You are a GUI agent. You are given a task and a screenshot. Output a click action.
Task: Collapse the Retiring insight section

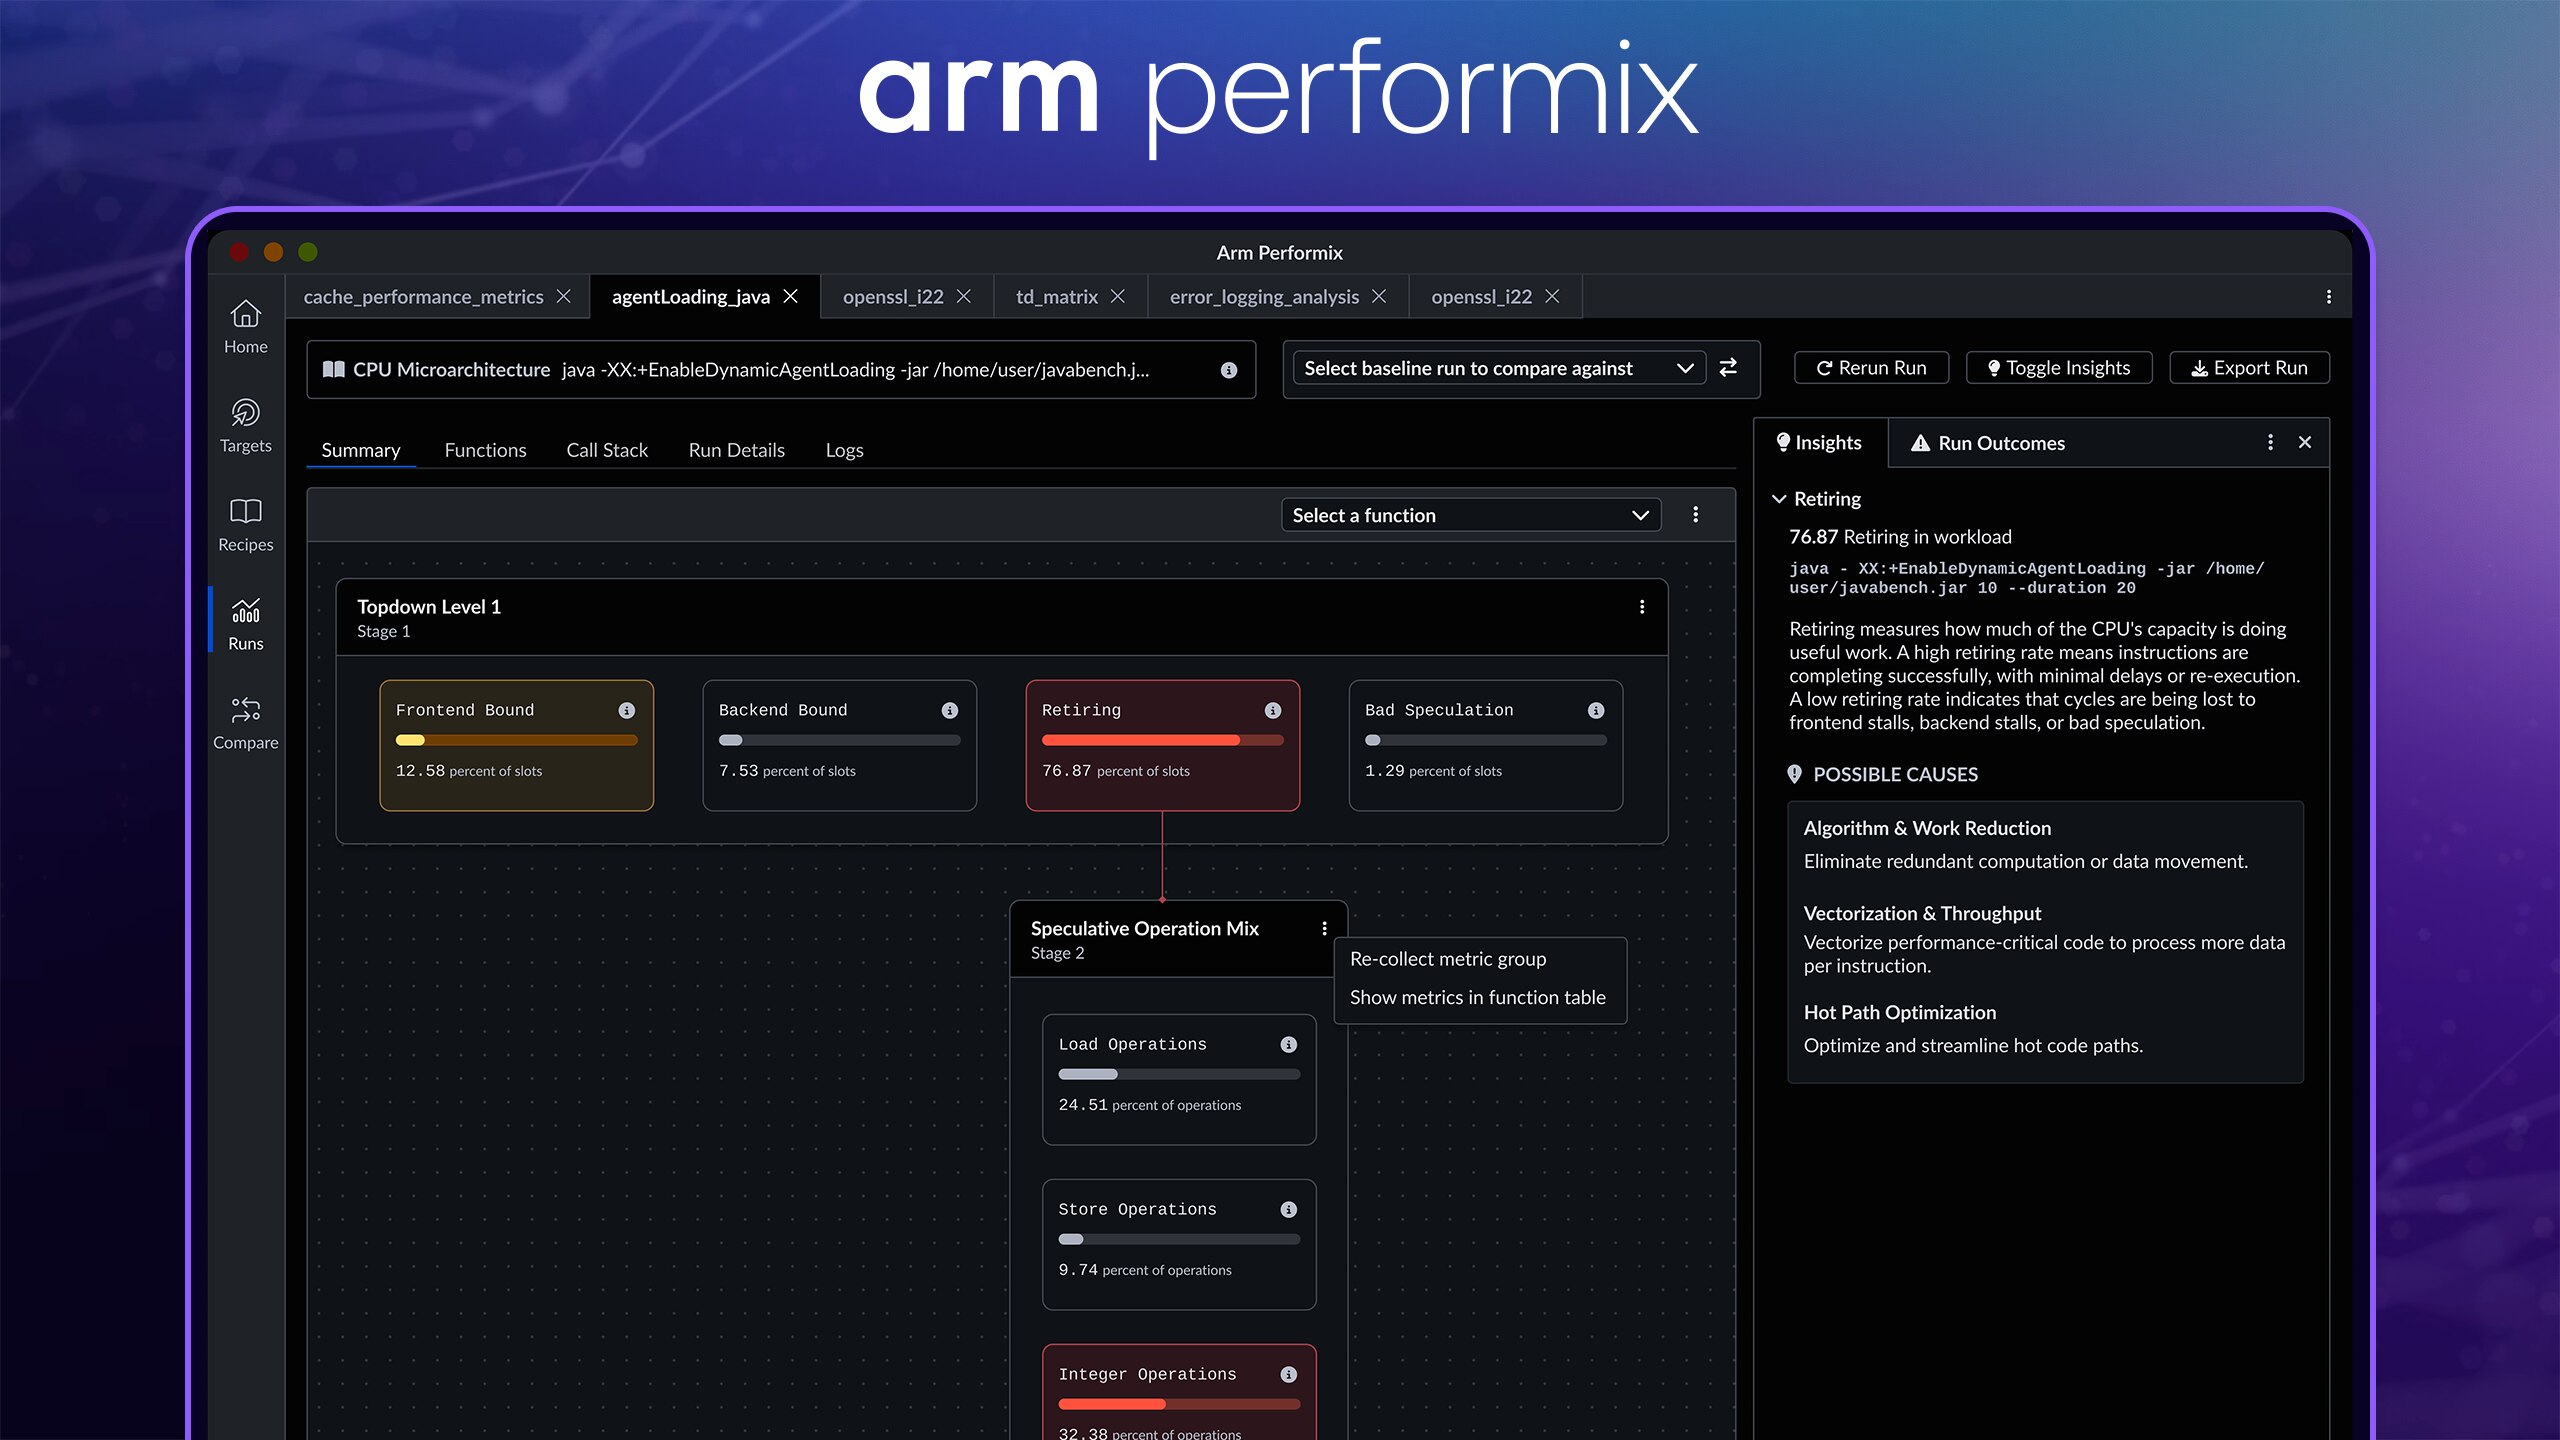[x=1779, y=499]
